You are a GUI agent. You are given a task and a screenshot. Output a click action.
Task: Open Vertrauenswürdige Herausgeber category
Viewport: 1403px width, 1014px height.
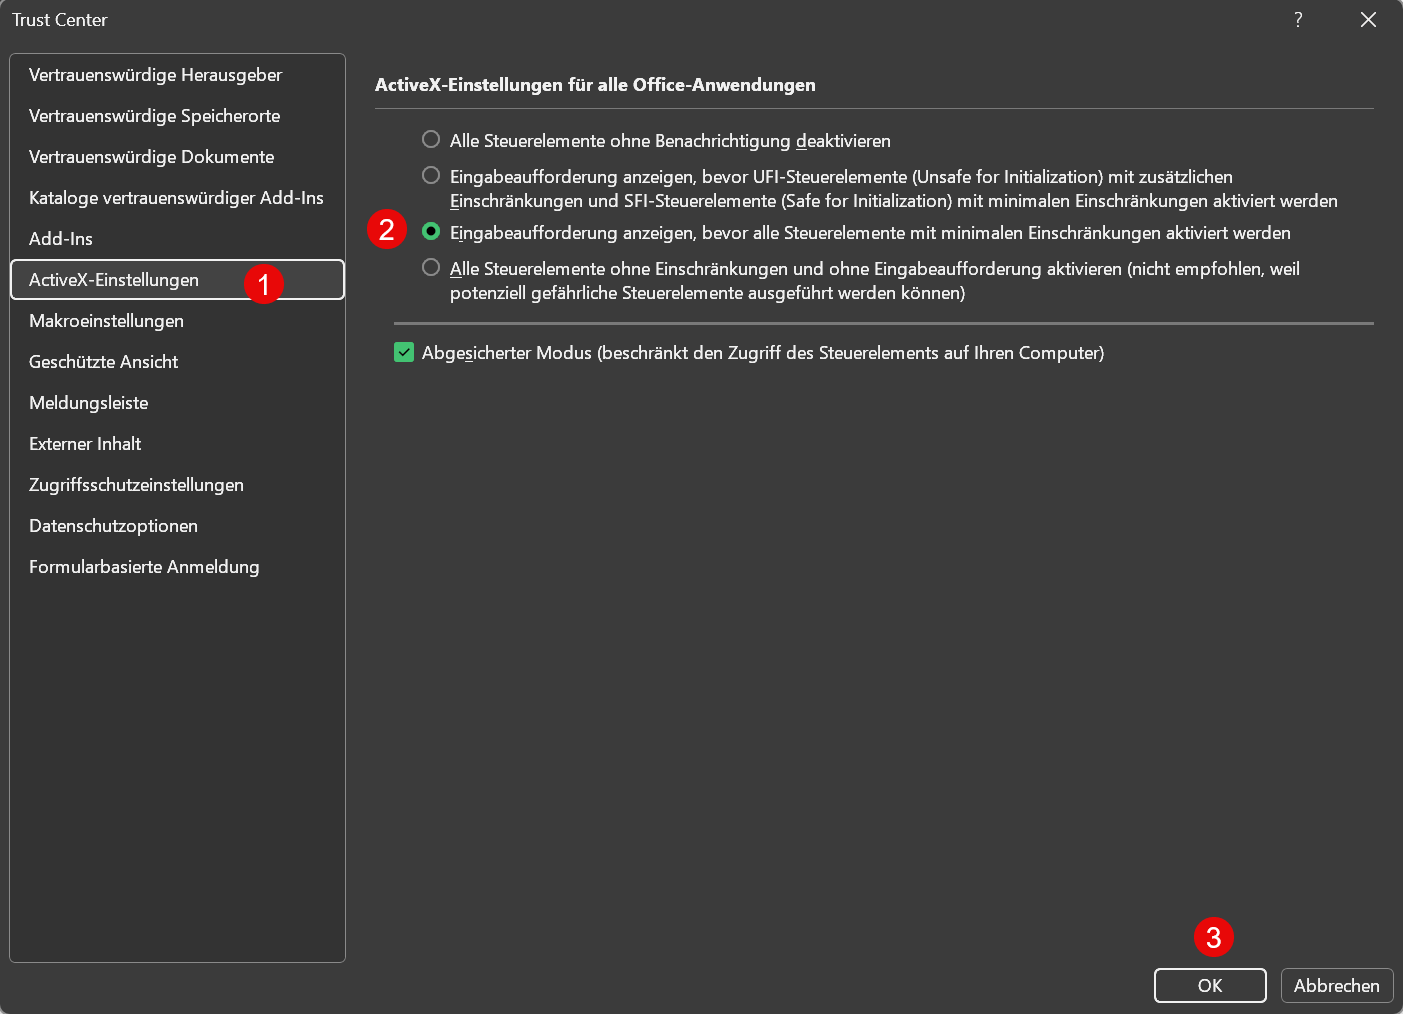click(177, 75)
